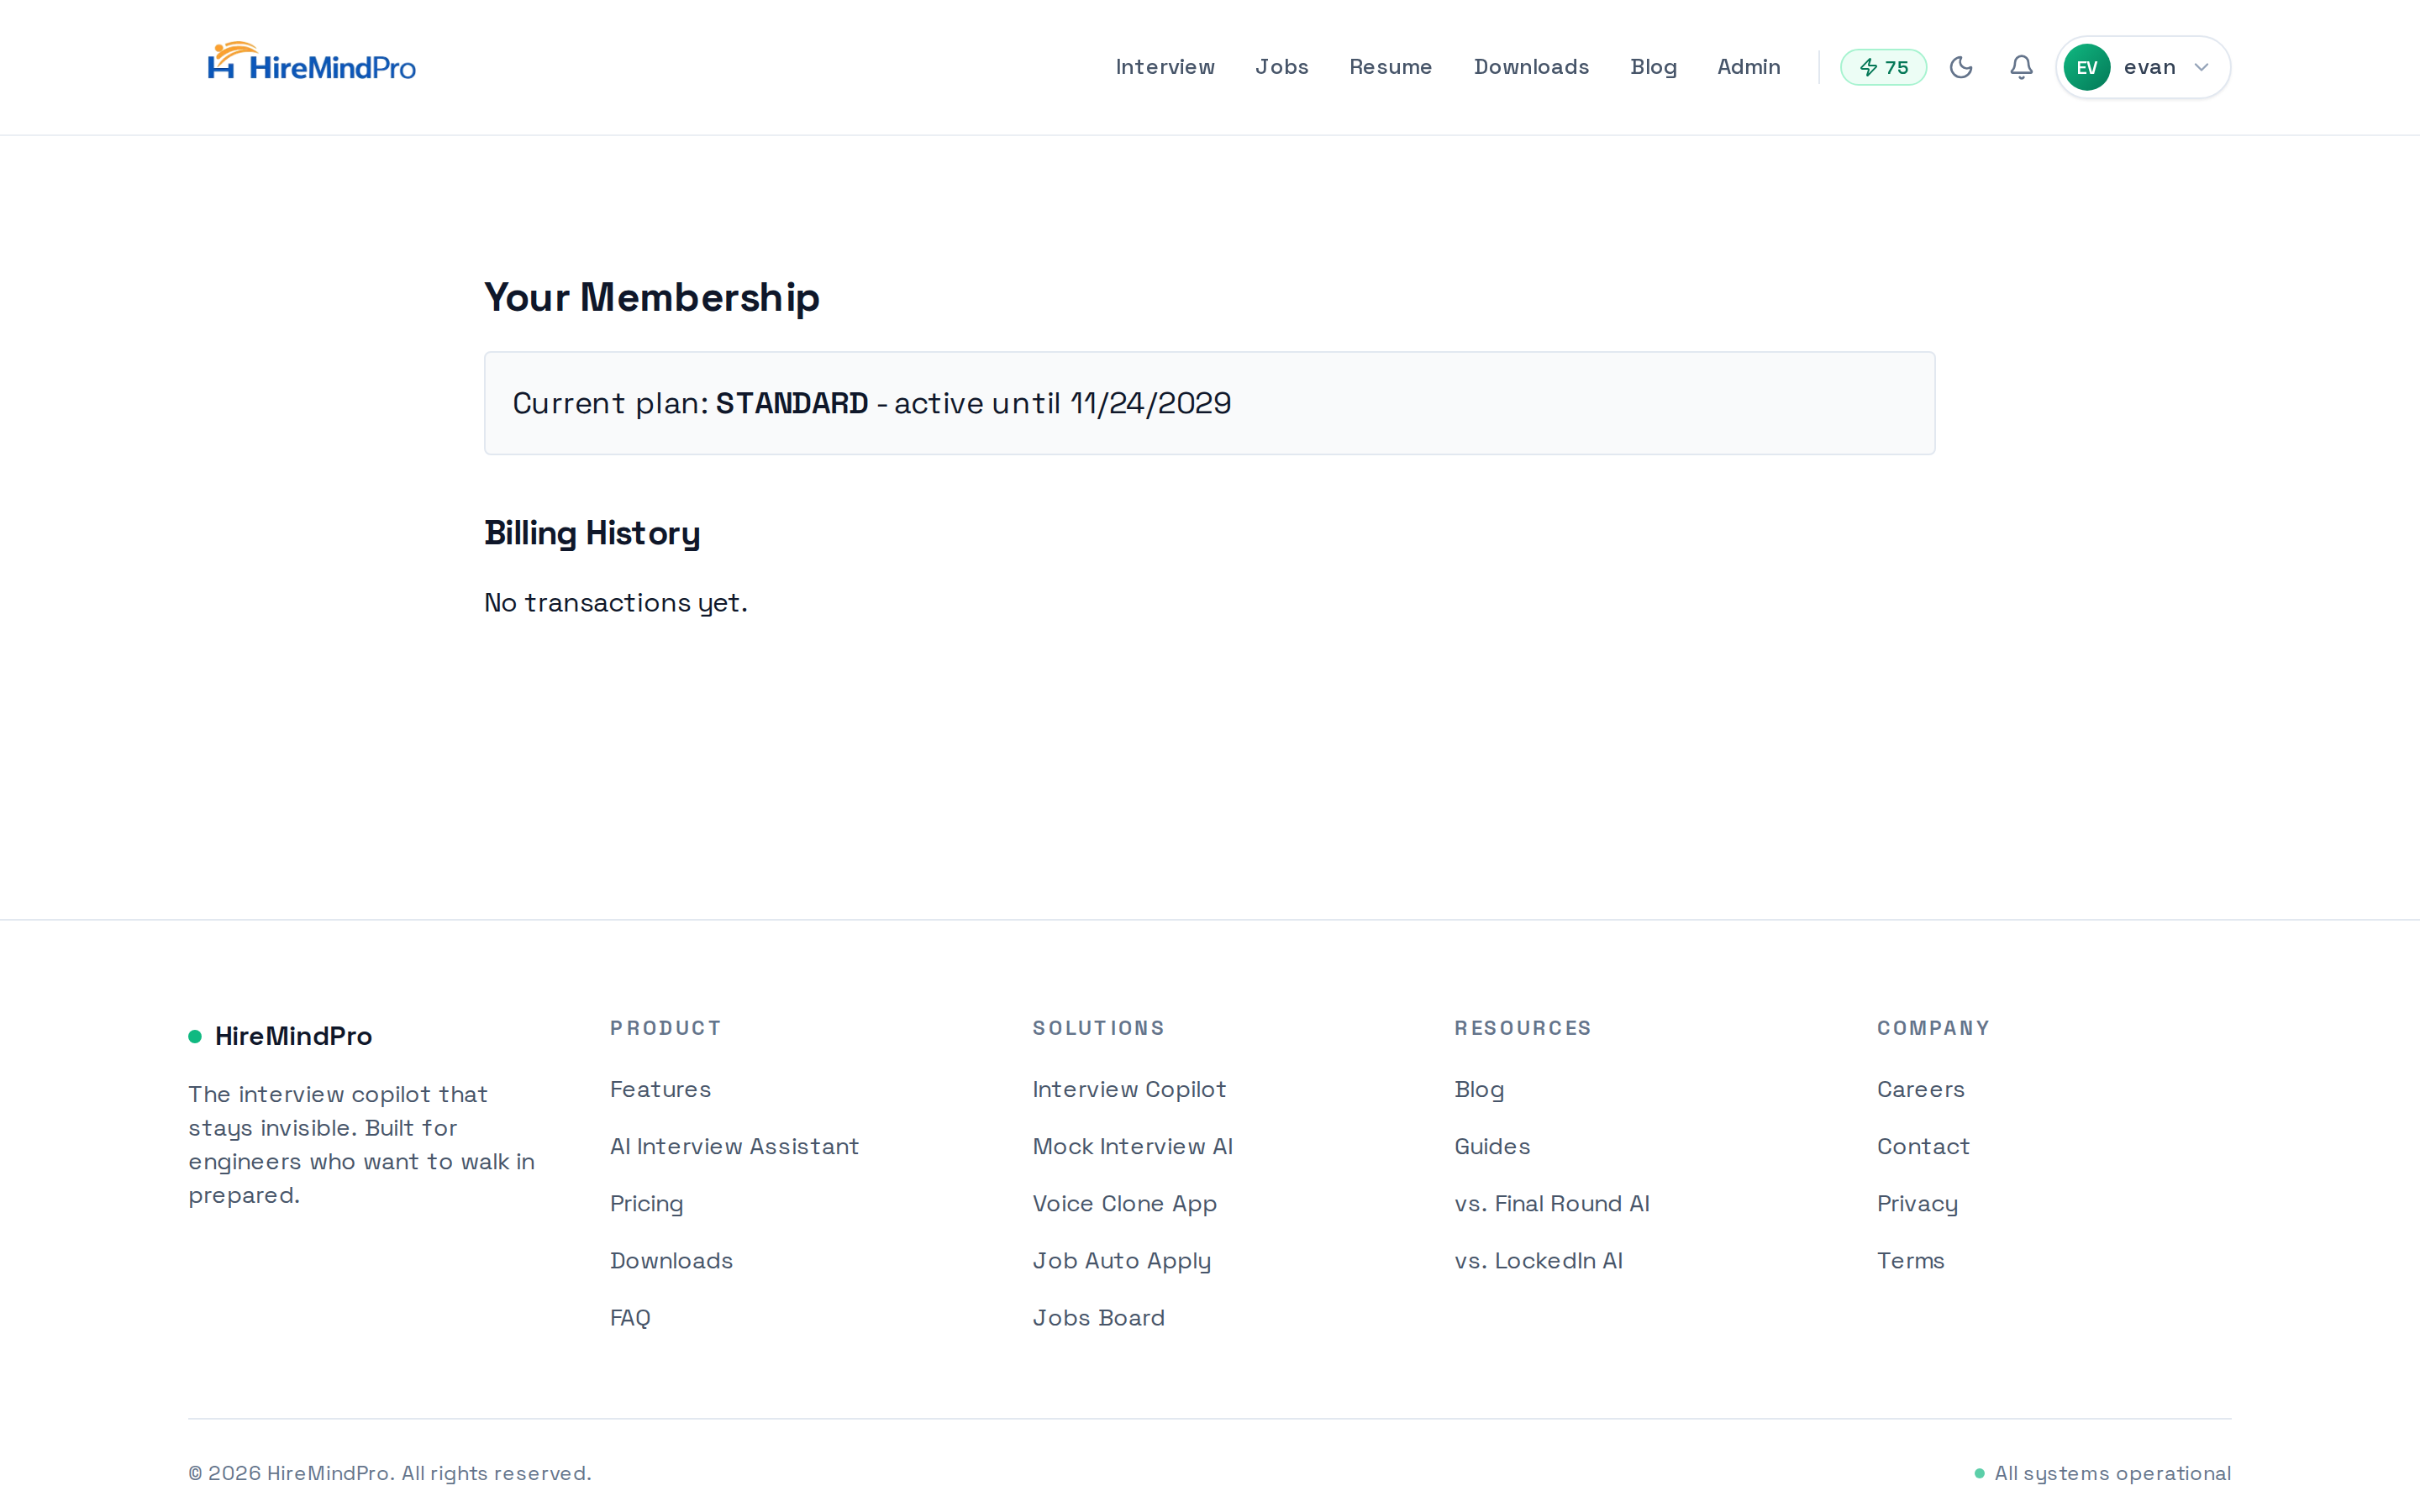Screen dimensions: 2420x1512
Task: Open Jobs Board footer link
Action: (1098, 1317)
